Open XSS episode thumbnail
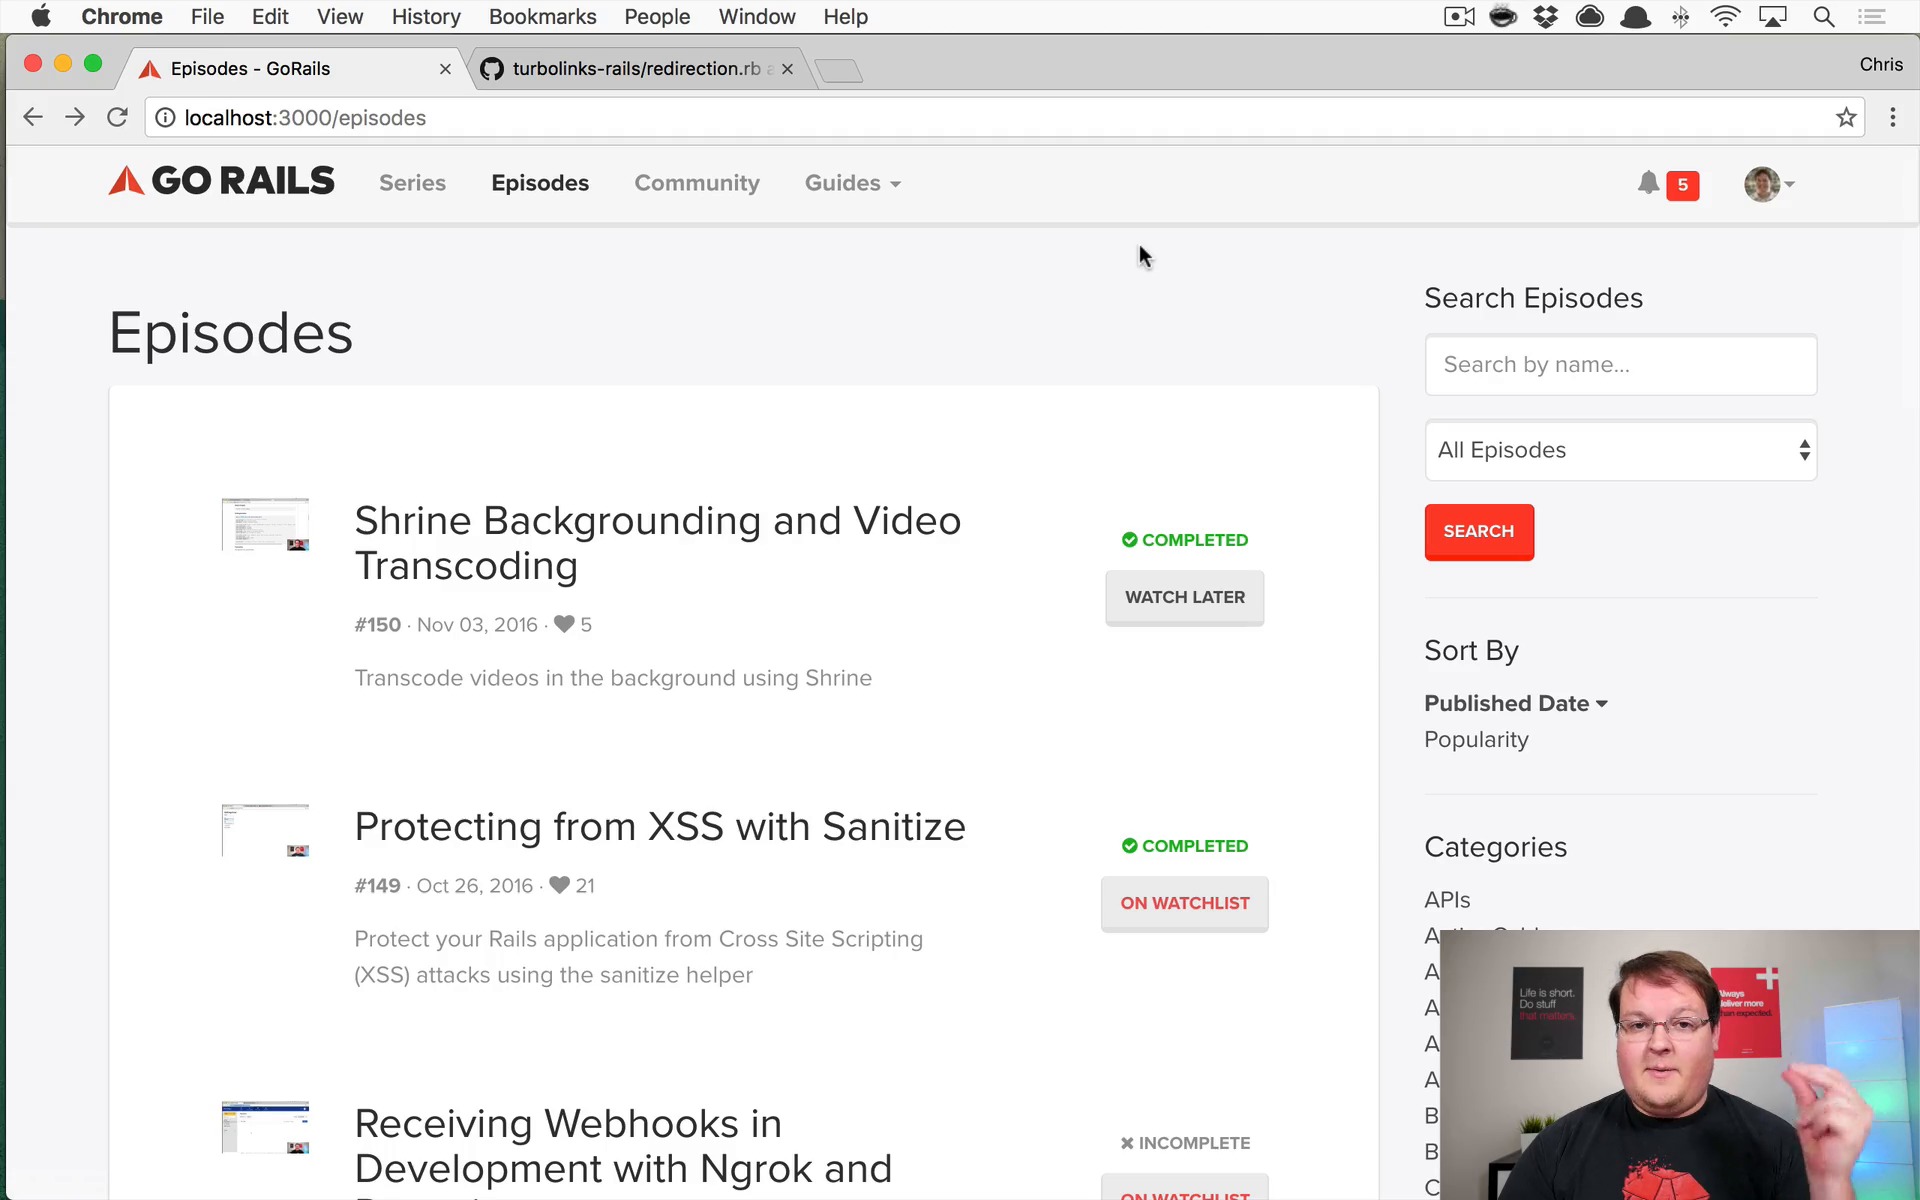 click(x=265, y=830)
